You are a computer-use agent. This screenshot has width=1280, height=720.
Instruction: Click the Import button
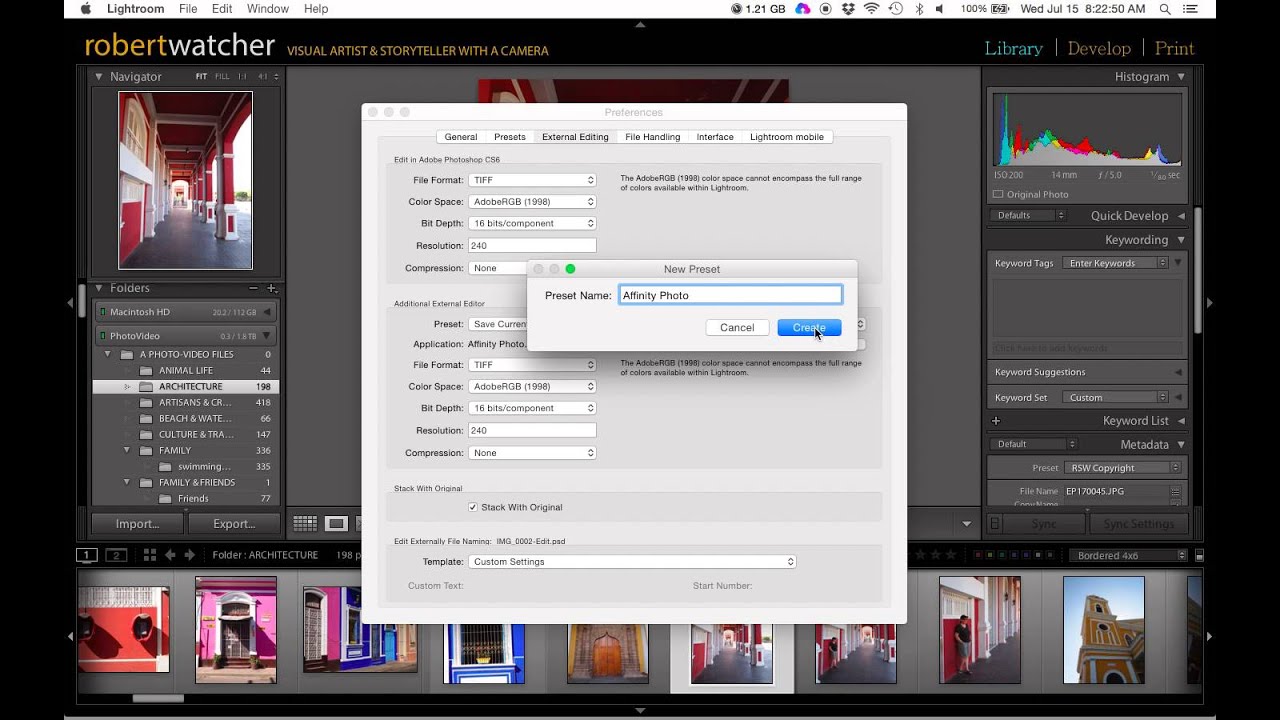(x=137, y=523)
